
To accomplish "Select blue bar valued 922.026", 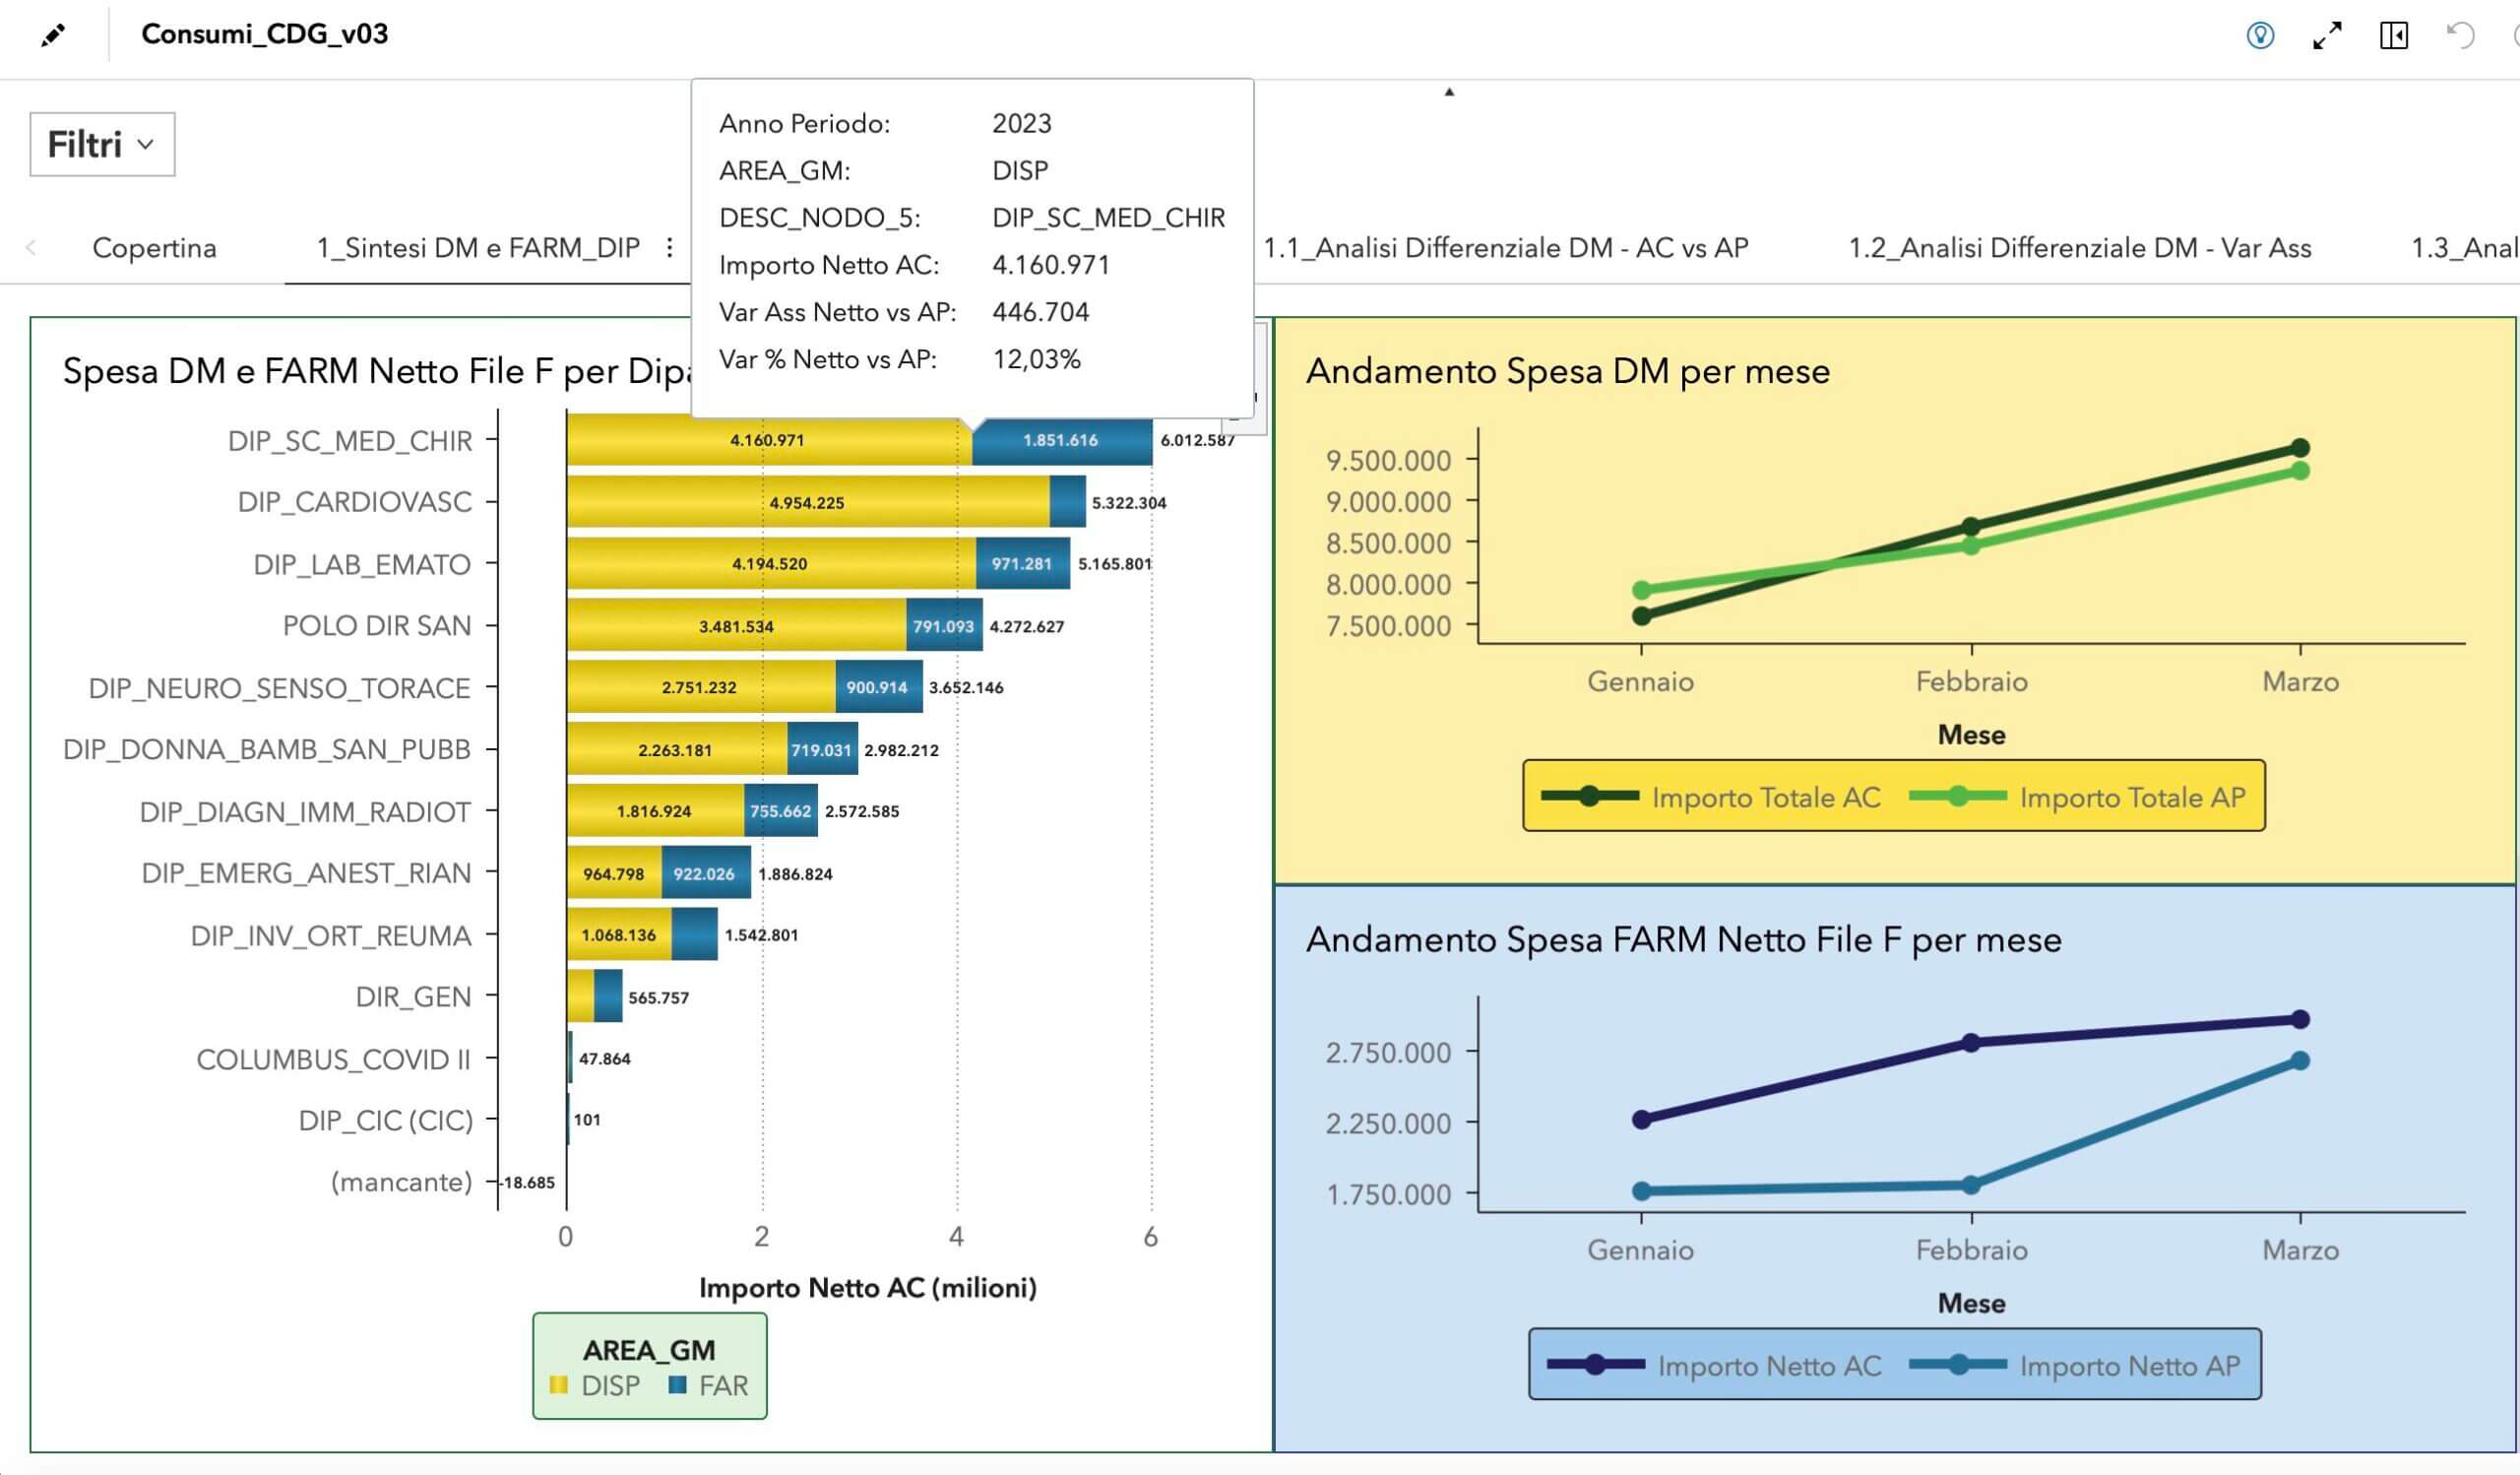I will (706, 873).
